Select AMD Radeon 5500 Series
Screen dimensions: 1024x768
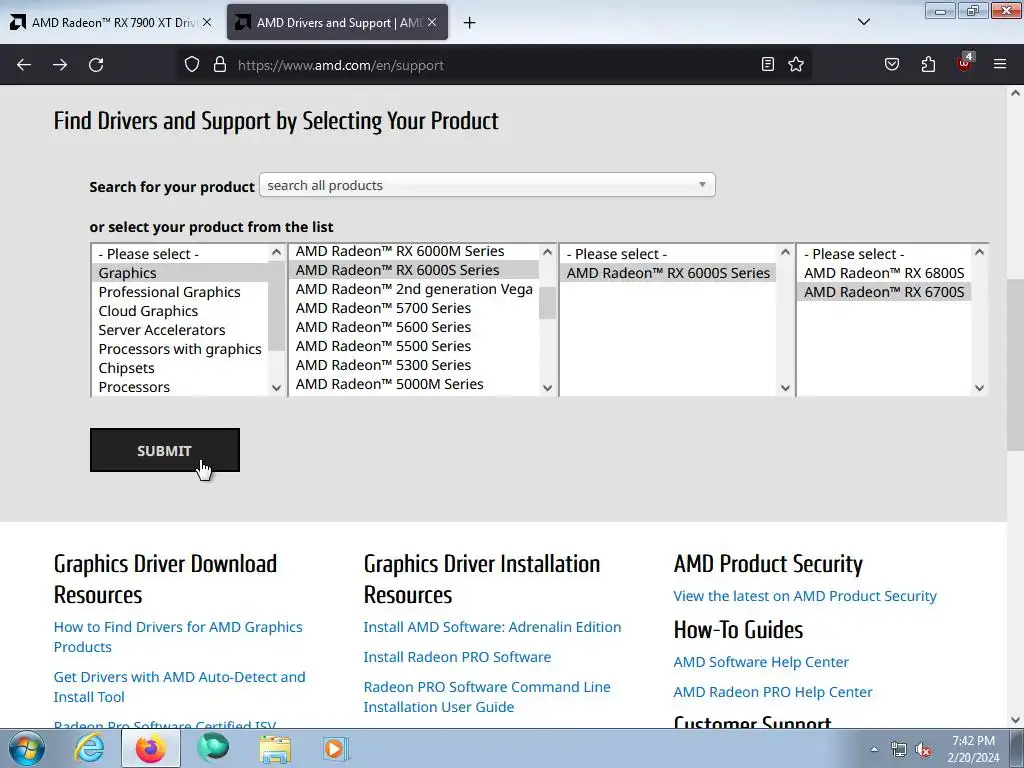[x=415, y=345]
